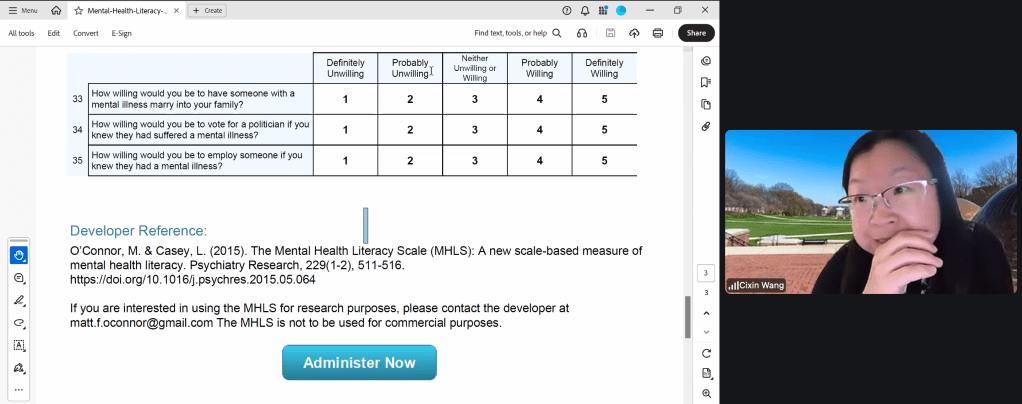This screenshot has height=404, width=1022.
Task: Toggle the page thumbnails panel icon
Action: pos(706,104)
